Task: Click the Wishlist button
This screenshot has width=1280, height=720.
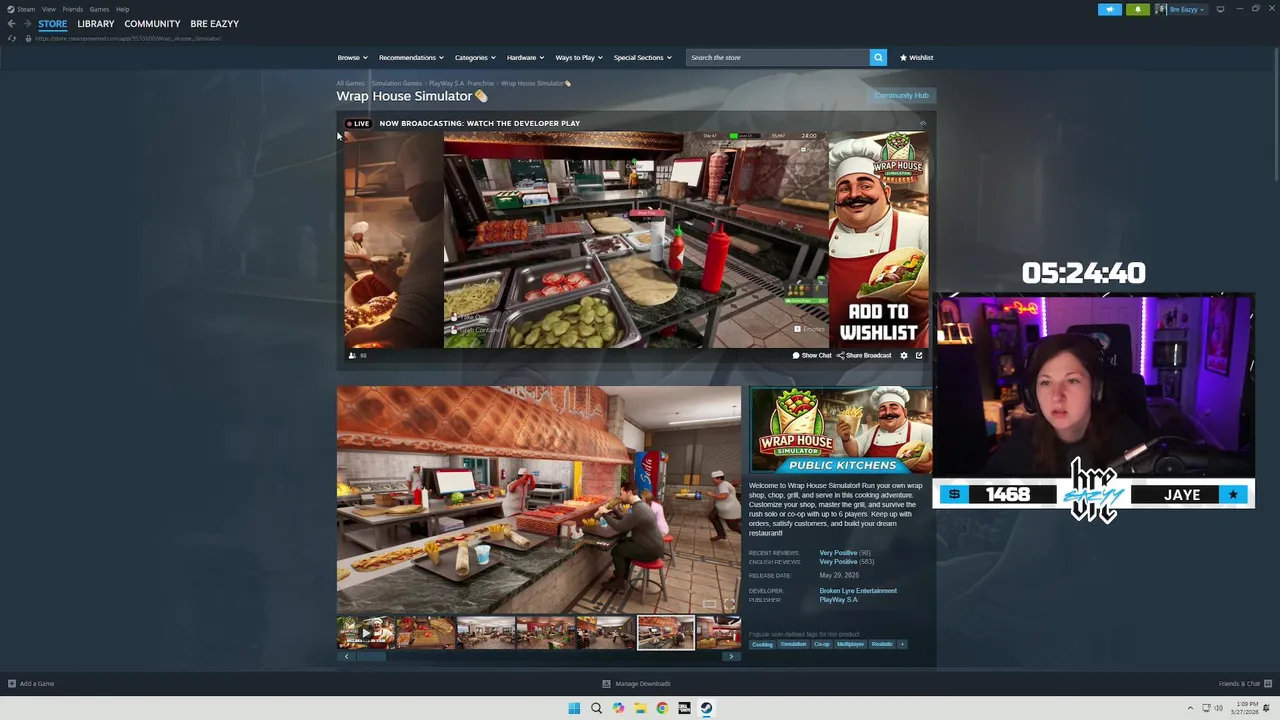Action: [x=916, y=57]
